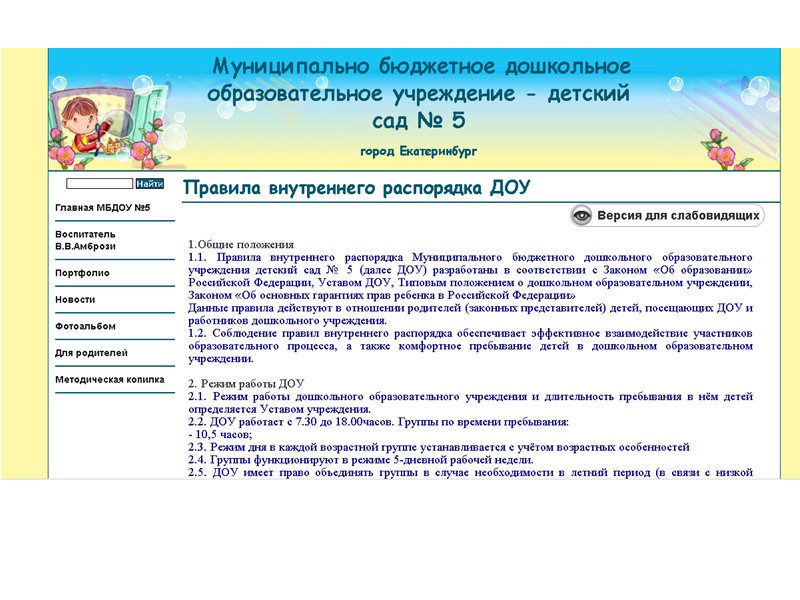Image resolution: width=800 pixels, height=600 pixels.
Task: Click the line about 7.30 до 18.00 hours
Action: [x=378, y=422]
